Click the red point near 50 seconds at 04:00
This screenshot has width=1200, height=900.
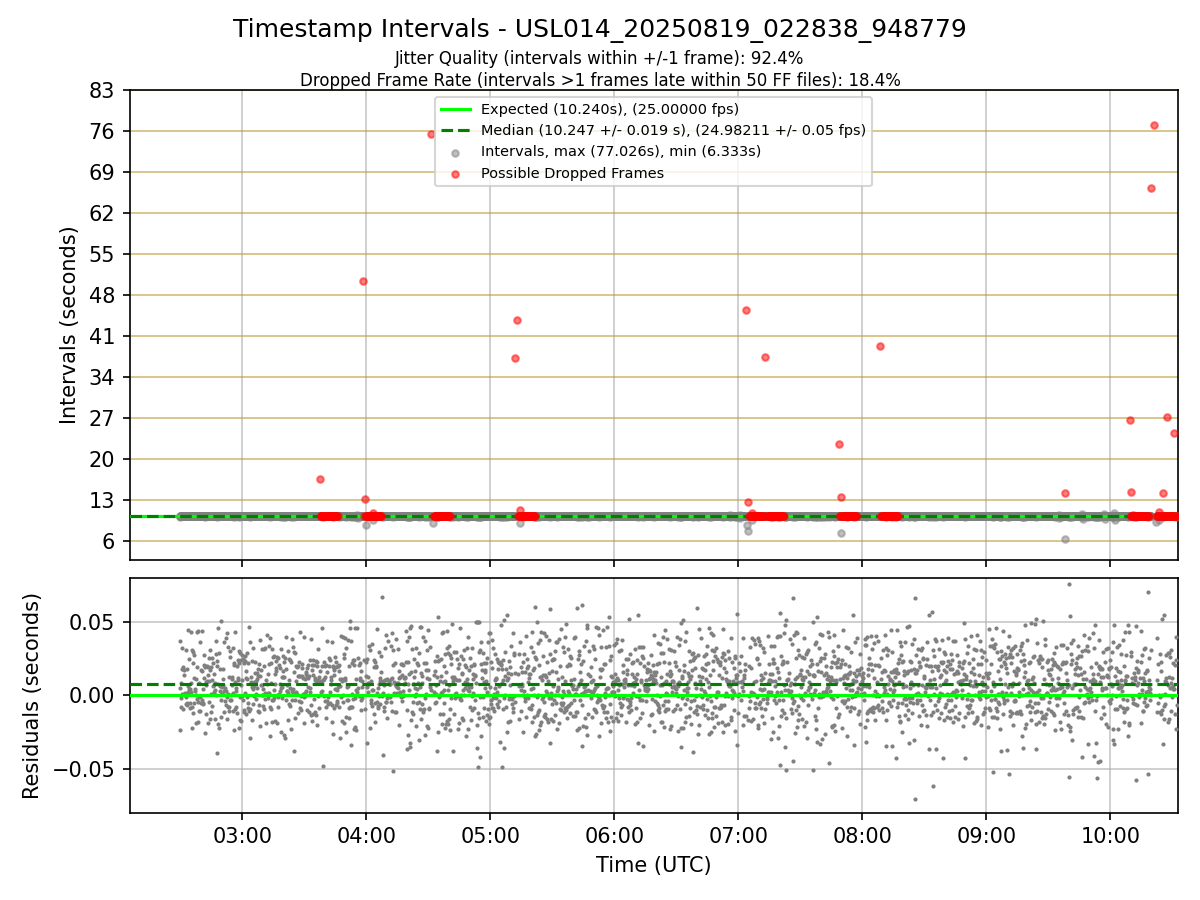[x=363, y=281]
